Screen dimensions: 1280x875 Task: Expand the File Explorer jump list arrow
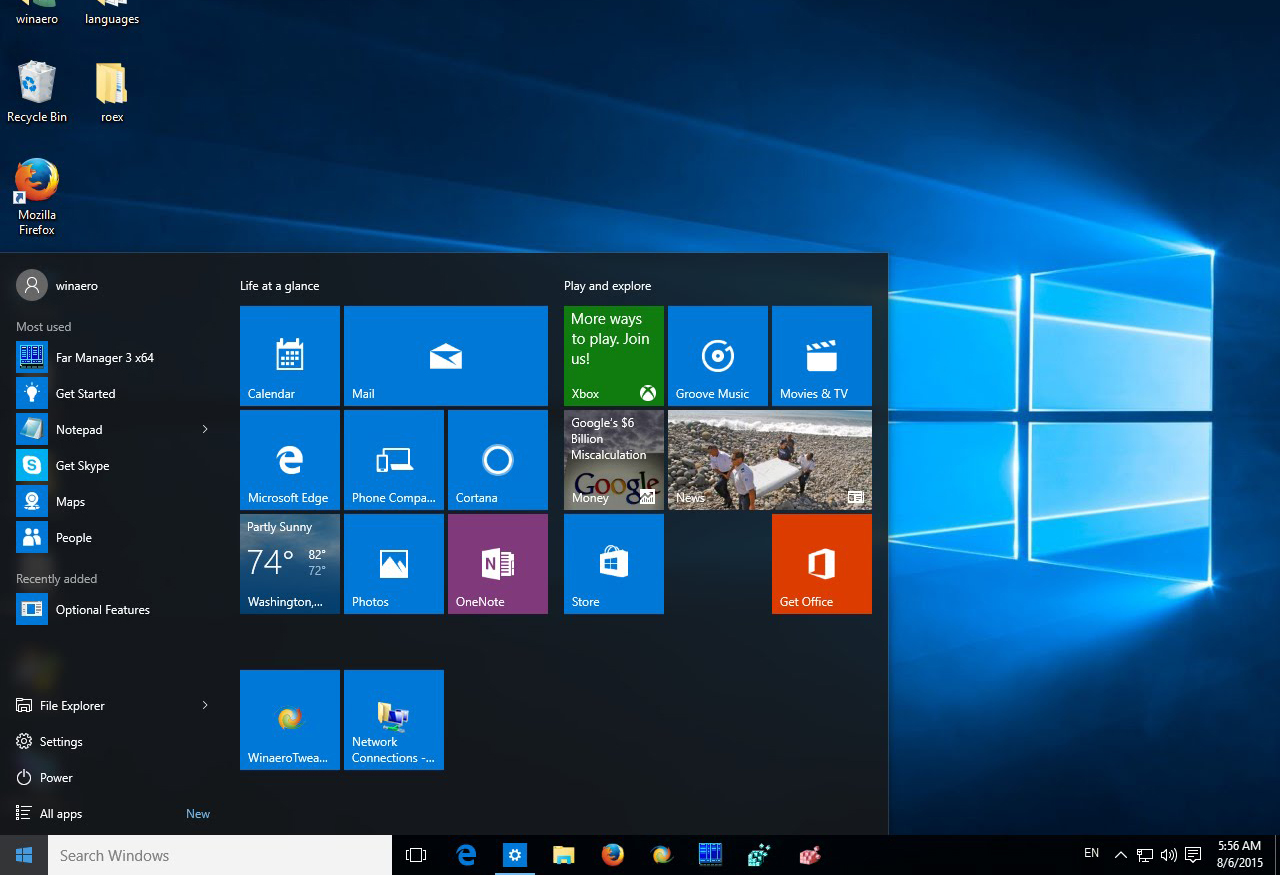(x=205, y=705)
